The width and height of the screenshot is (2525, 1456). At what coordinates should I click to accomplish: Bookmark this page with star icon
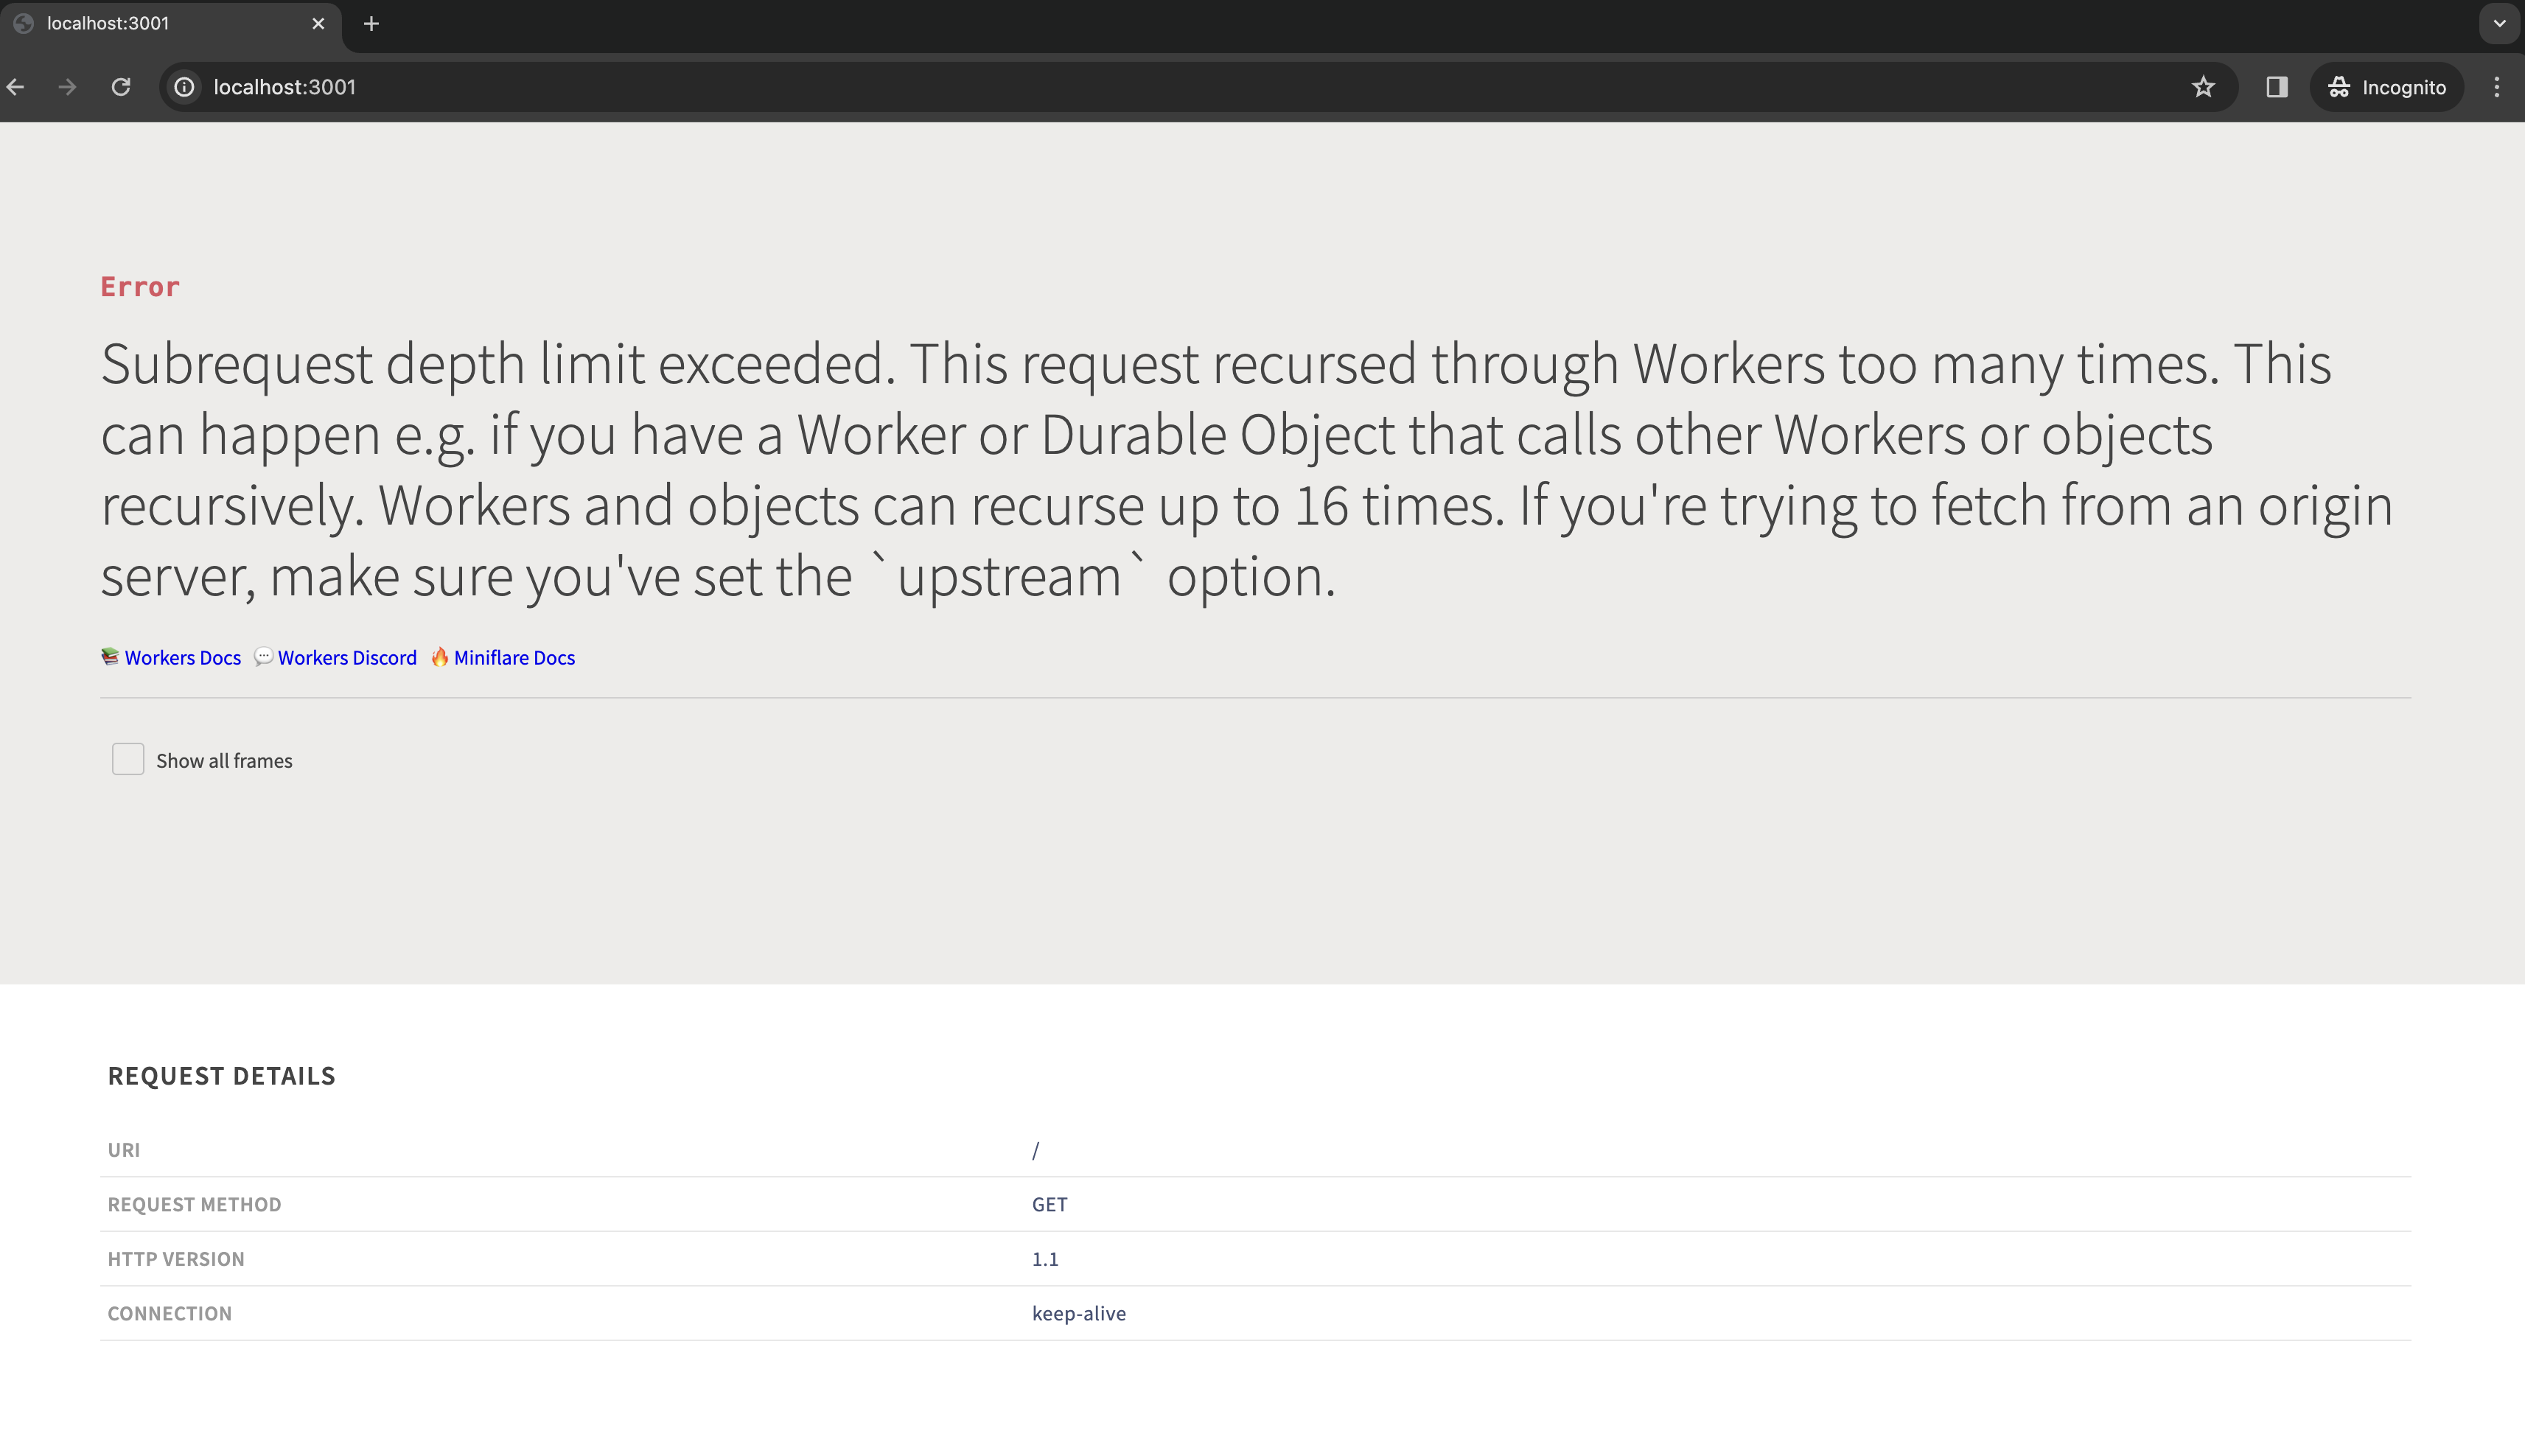(x=2203, y=87)
